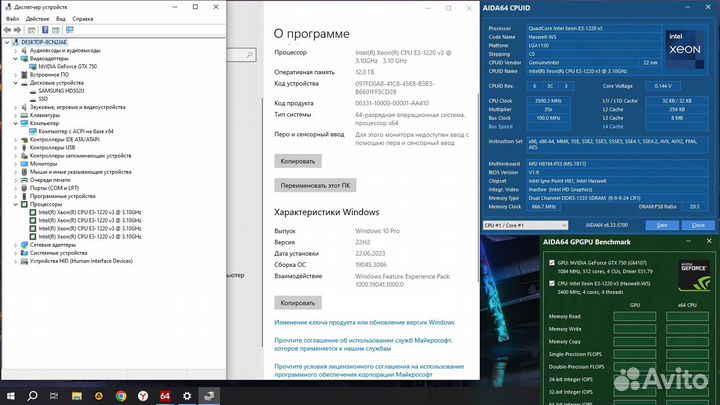This screenshot has width=720, height=405.
Task: Select Мыши и иные указывающие устройства row
Action: [80, 172]
